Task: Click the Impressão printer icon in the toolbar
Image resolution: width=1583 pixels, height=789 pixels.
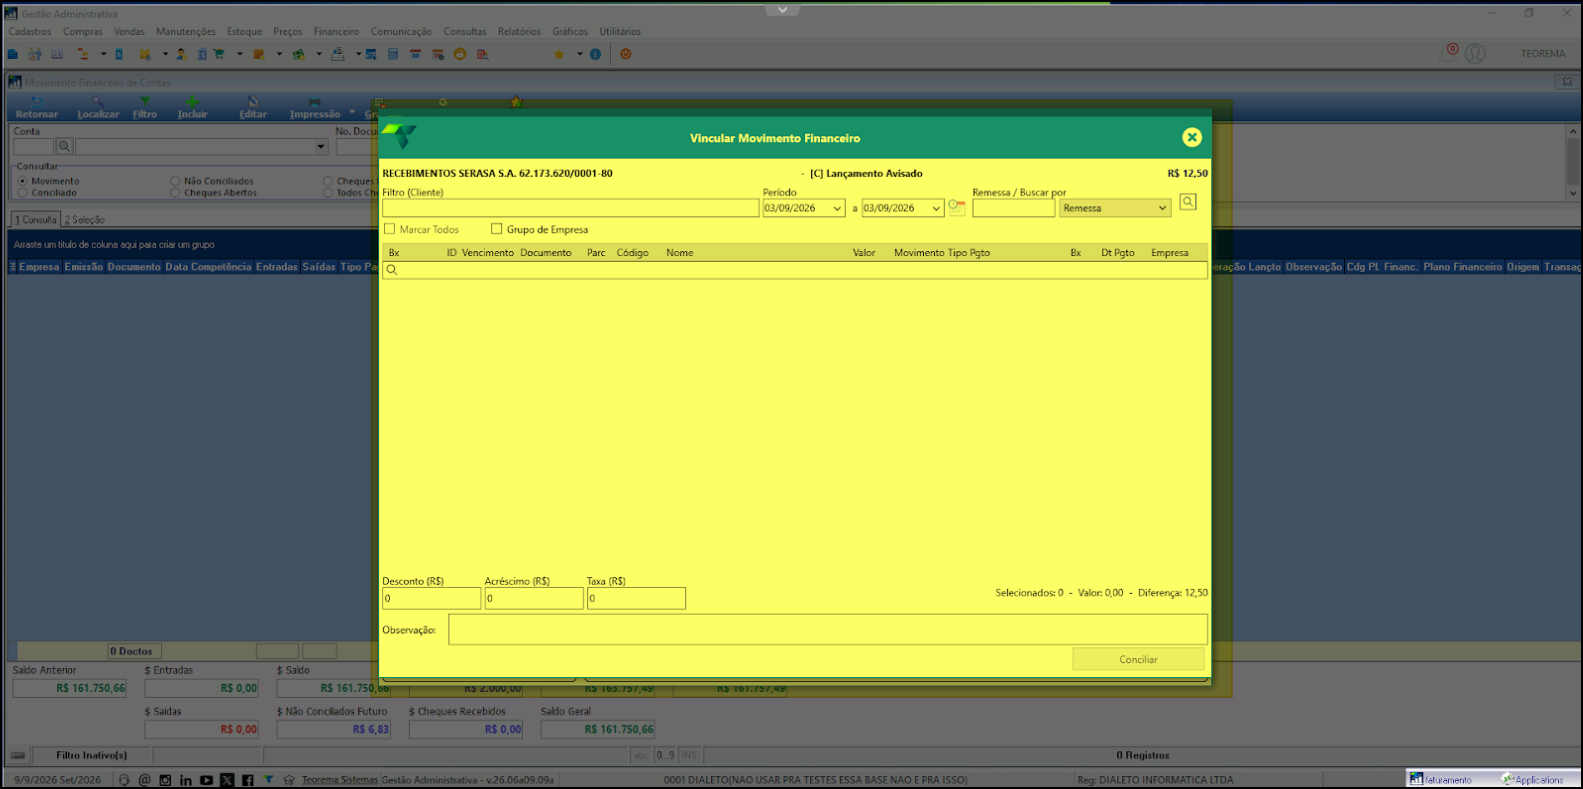Action: 314,102
